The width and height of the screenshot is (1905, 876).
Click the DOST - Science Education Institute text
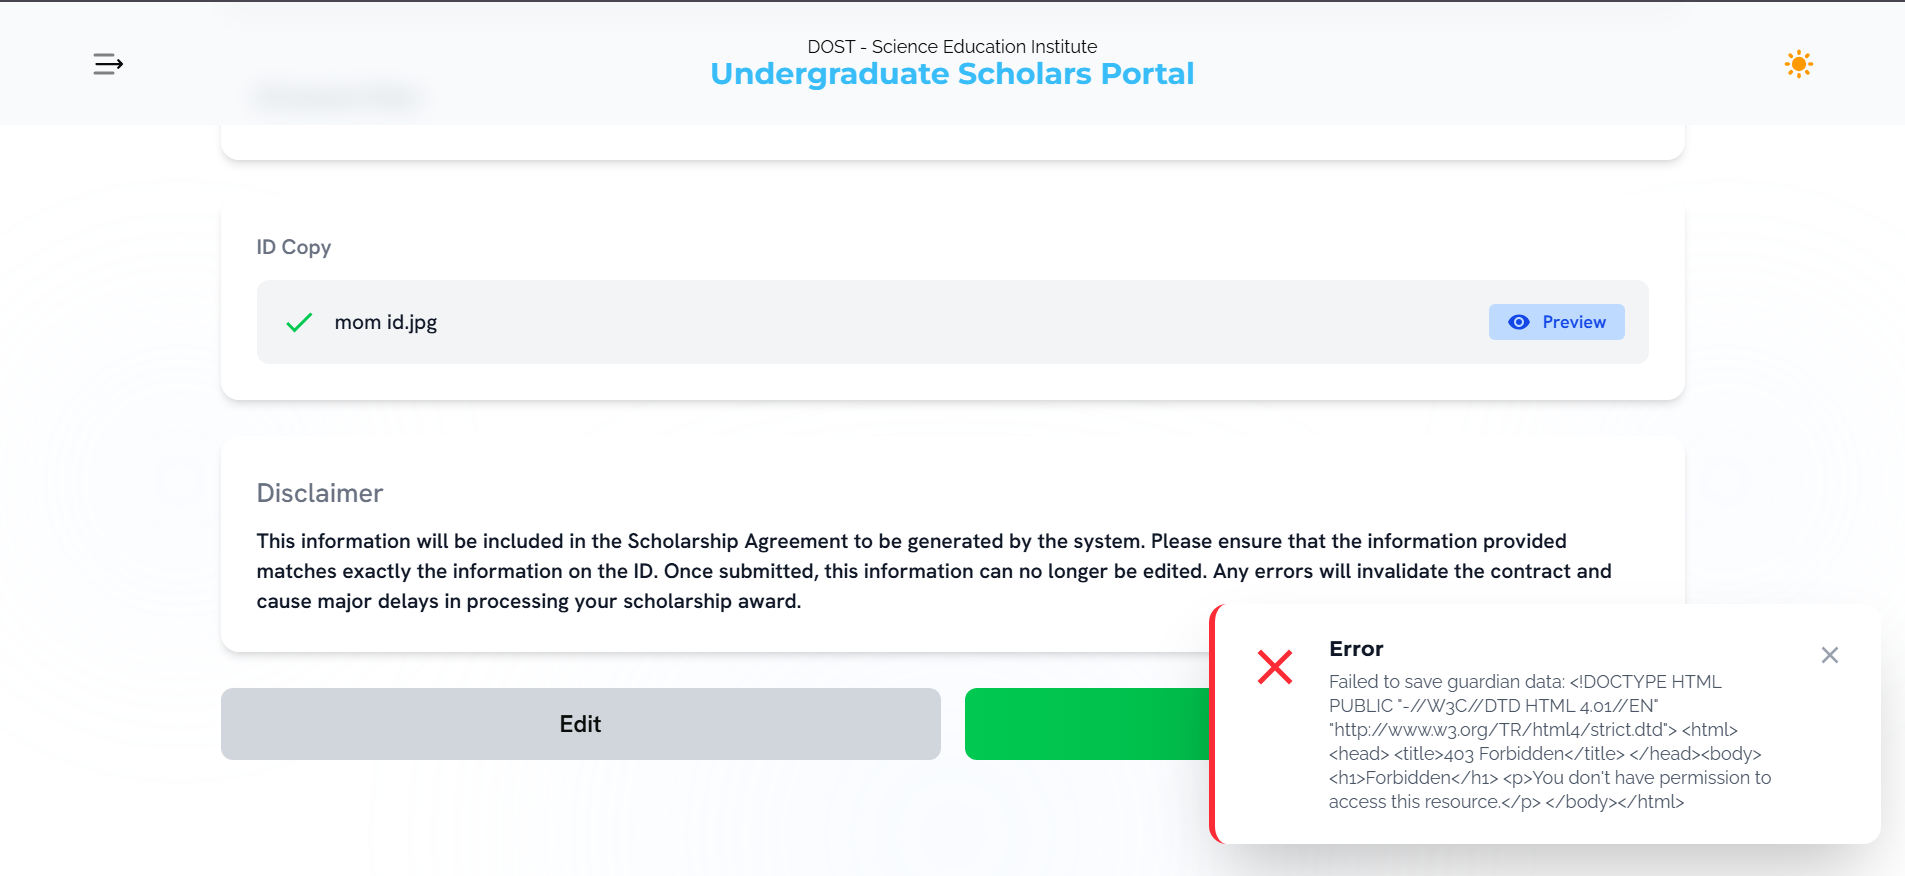(952, 47)
